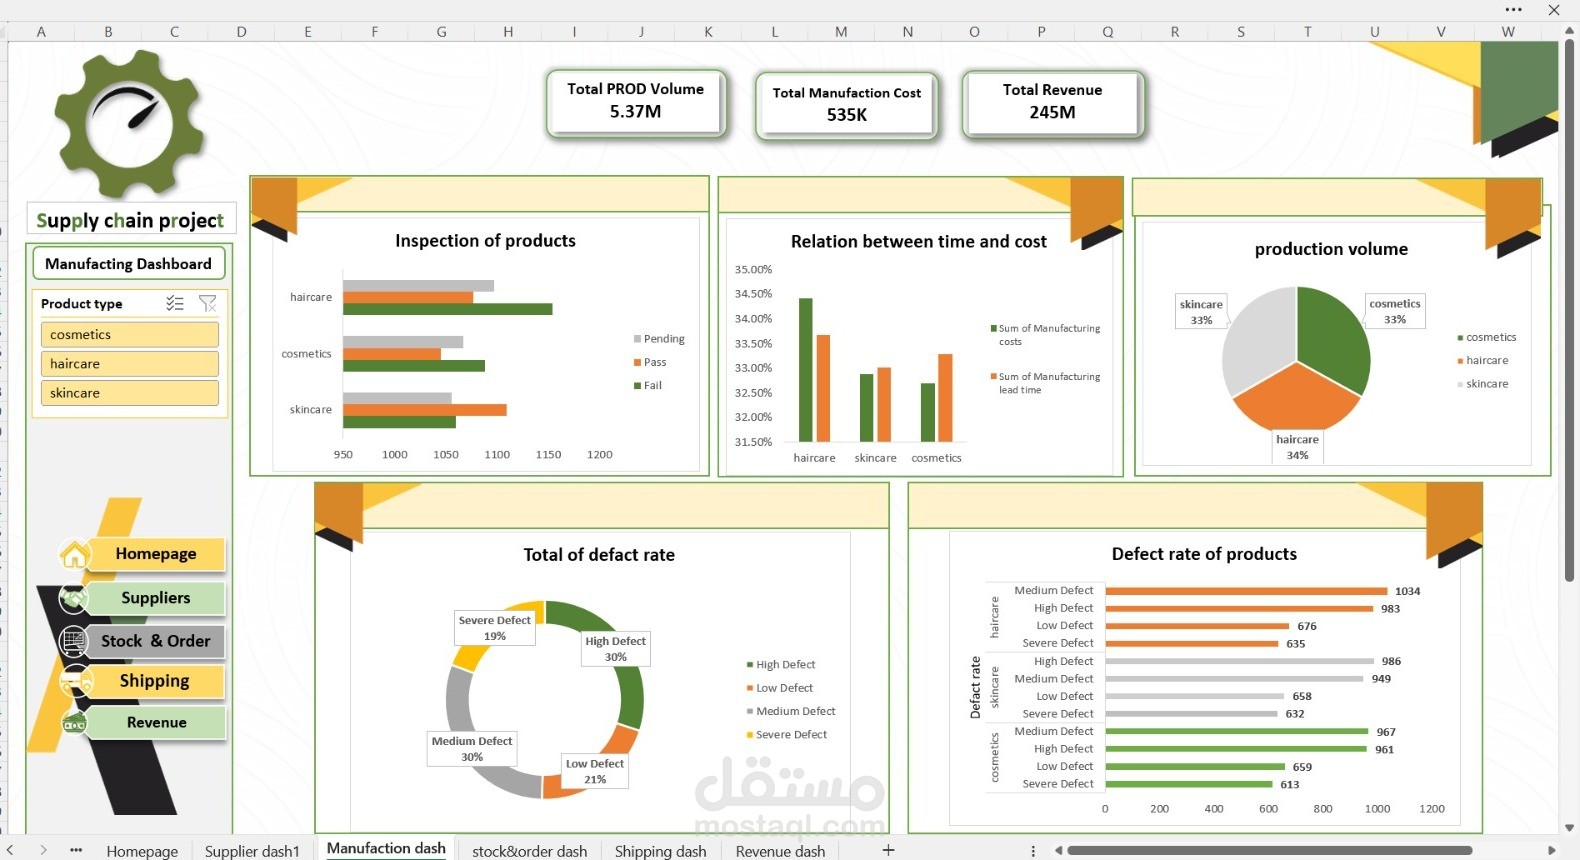Click the handshake icon beside Suppliers
The height and width of the screenshot is (860, 1580).
tap(74, 598)
